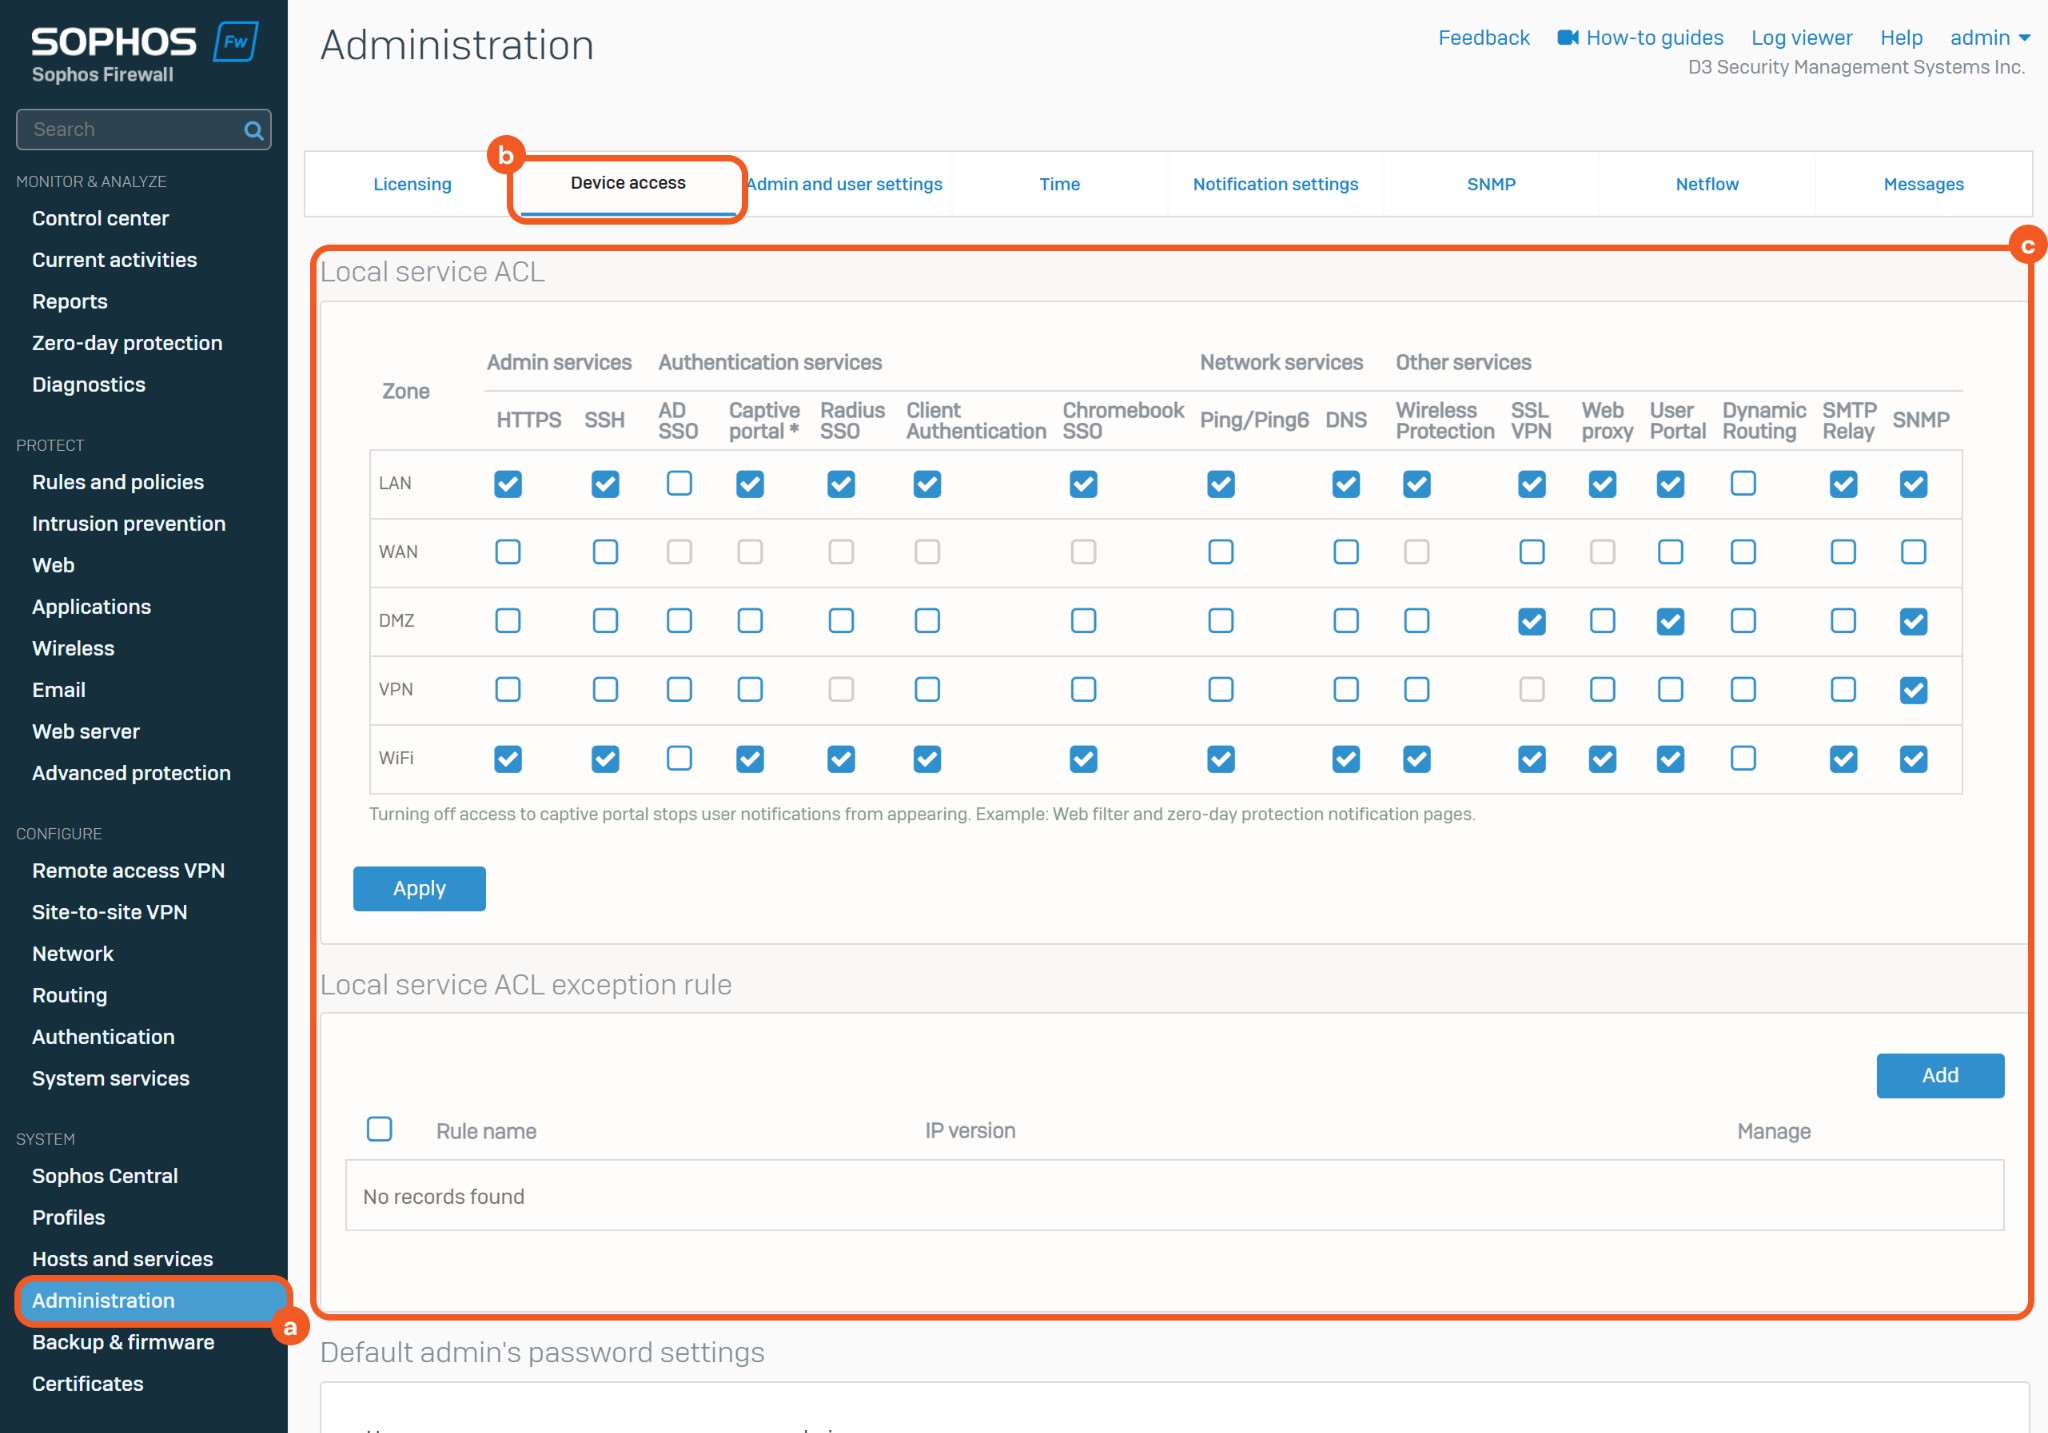Switch to the Licensing tab
2048x1433 pixels.
point(412,184)
